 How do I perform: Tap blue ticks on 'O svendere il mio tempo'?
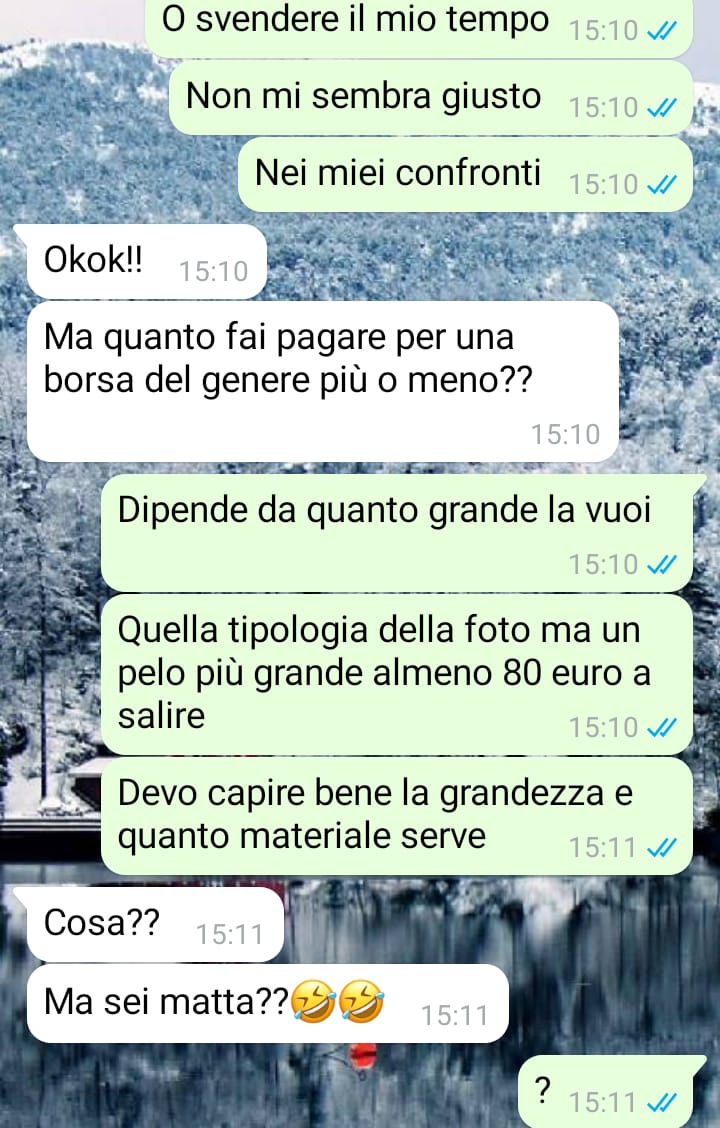tap(662, 31)
